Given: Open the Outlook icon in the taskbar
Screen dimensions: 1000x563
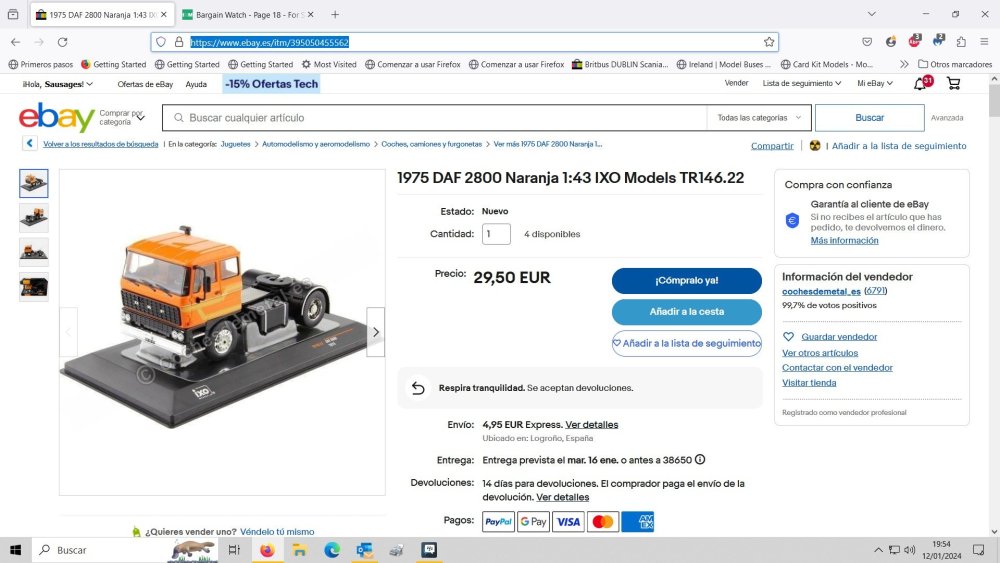Looking at the screenshot, I should pos(364,550).
